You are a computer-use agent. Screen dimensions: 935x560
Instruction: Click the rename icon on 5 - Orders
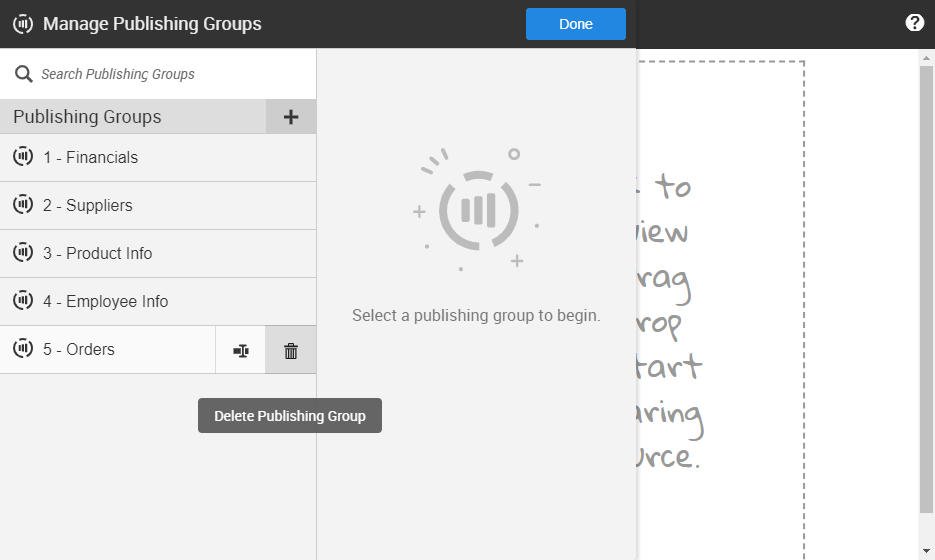[x=241, y=350]
